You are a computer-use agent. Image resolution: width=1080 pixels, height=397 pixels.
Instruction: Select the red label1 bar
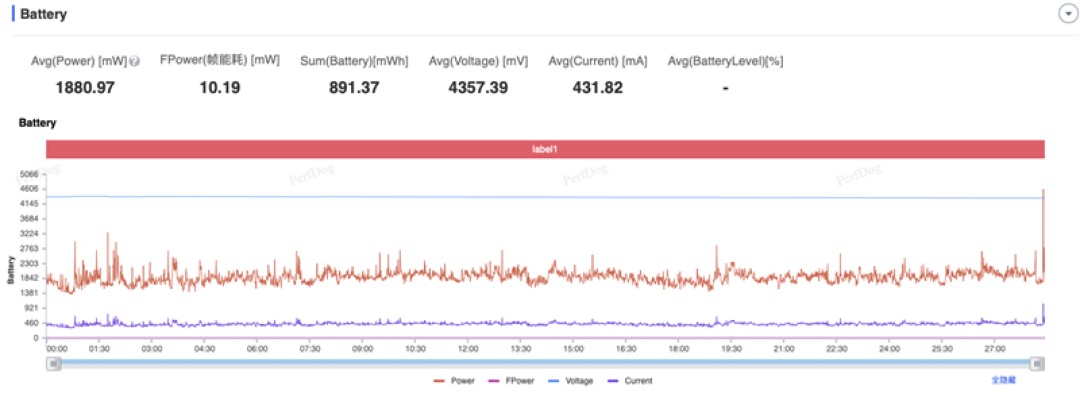(x=546, y=149)
